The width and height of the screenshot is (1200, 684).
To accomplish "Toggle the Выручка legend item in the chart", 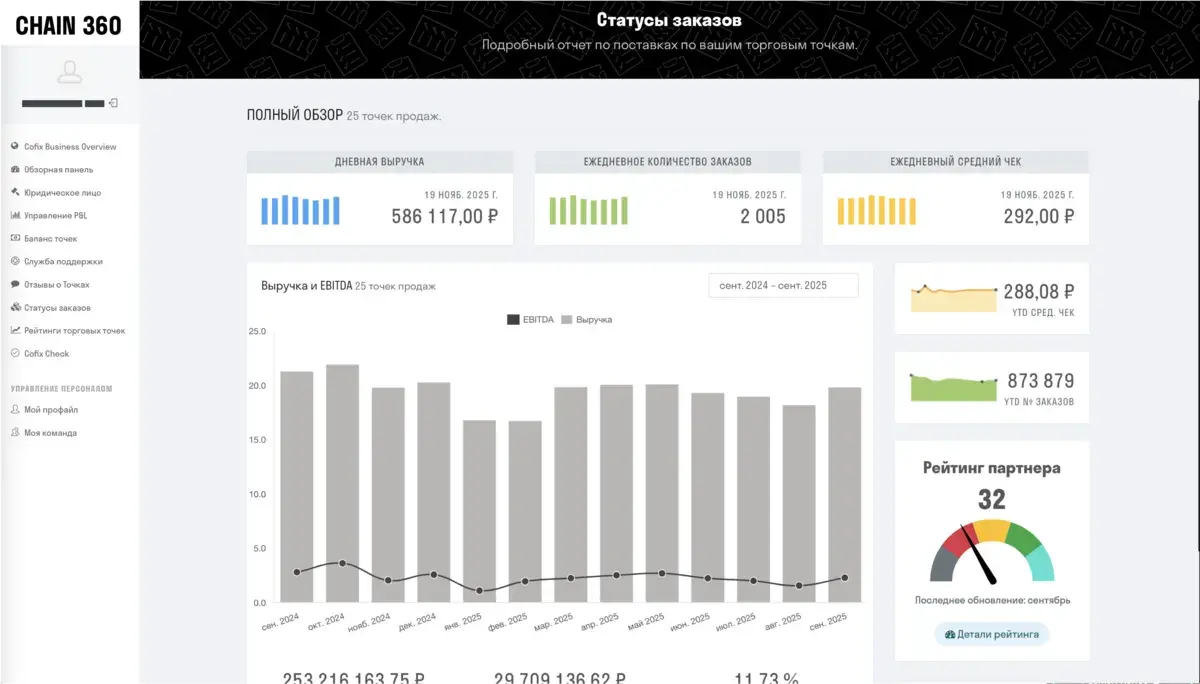I will click(x=586, y=320).
